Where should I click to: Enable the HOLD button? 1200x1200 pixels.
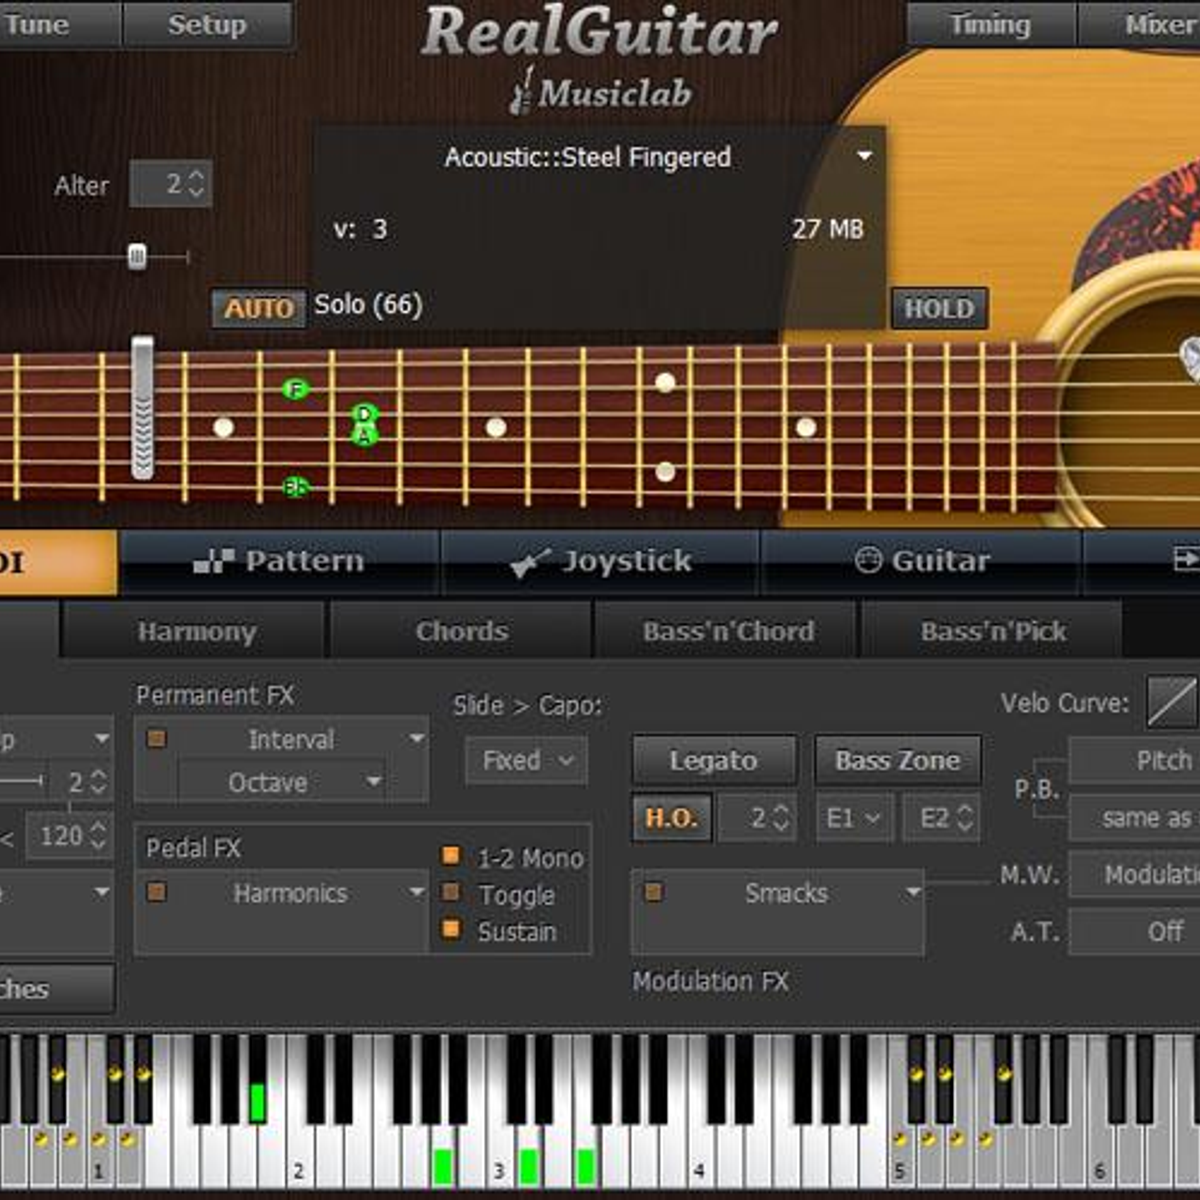pos(938,308)
